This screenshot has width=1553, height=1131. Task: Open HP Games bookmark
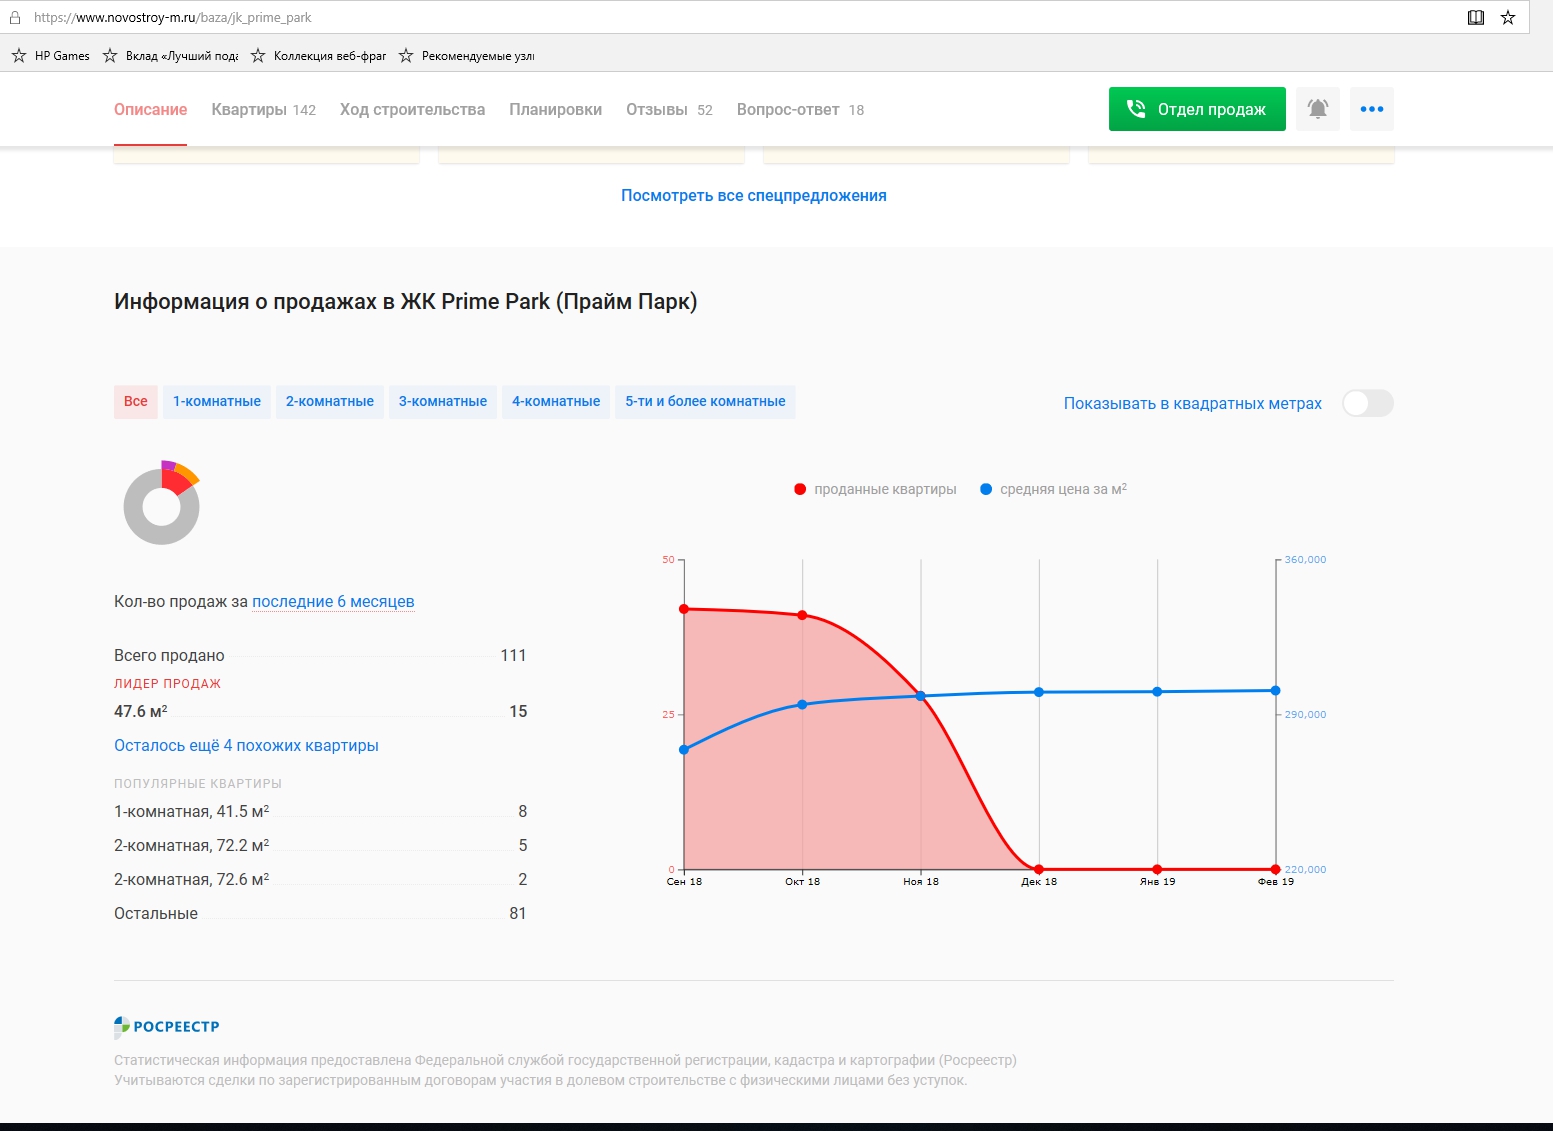coord(51,56)
